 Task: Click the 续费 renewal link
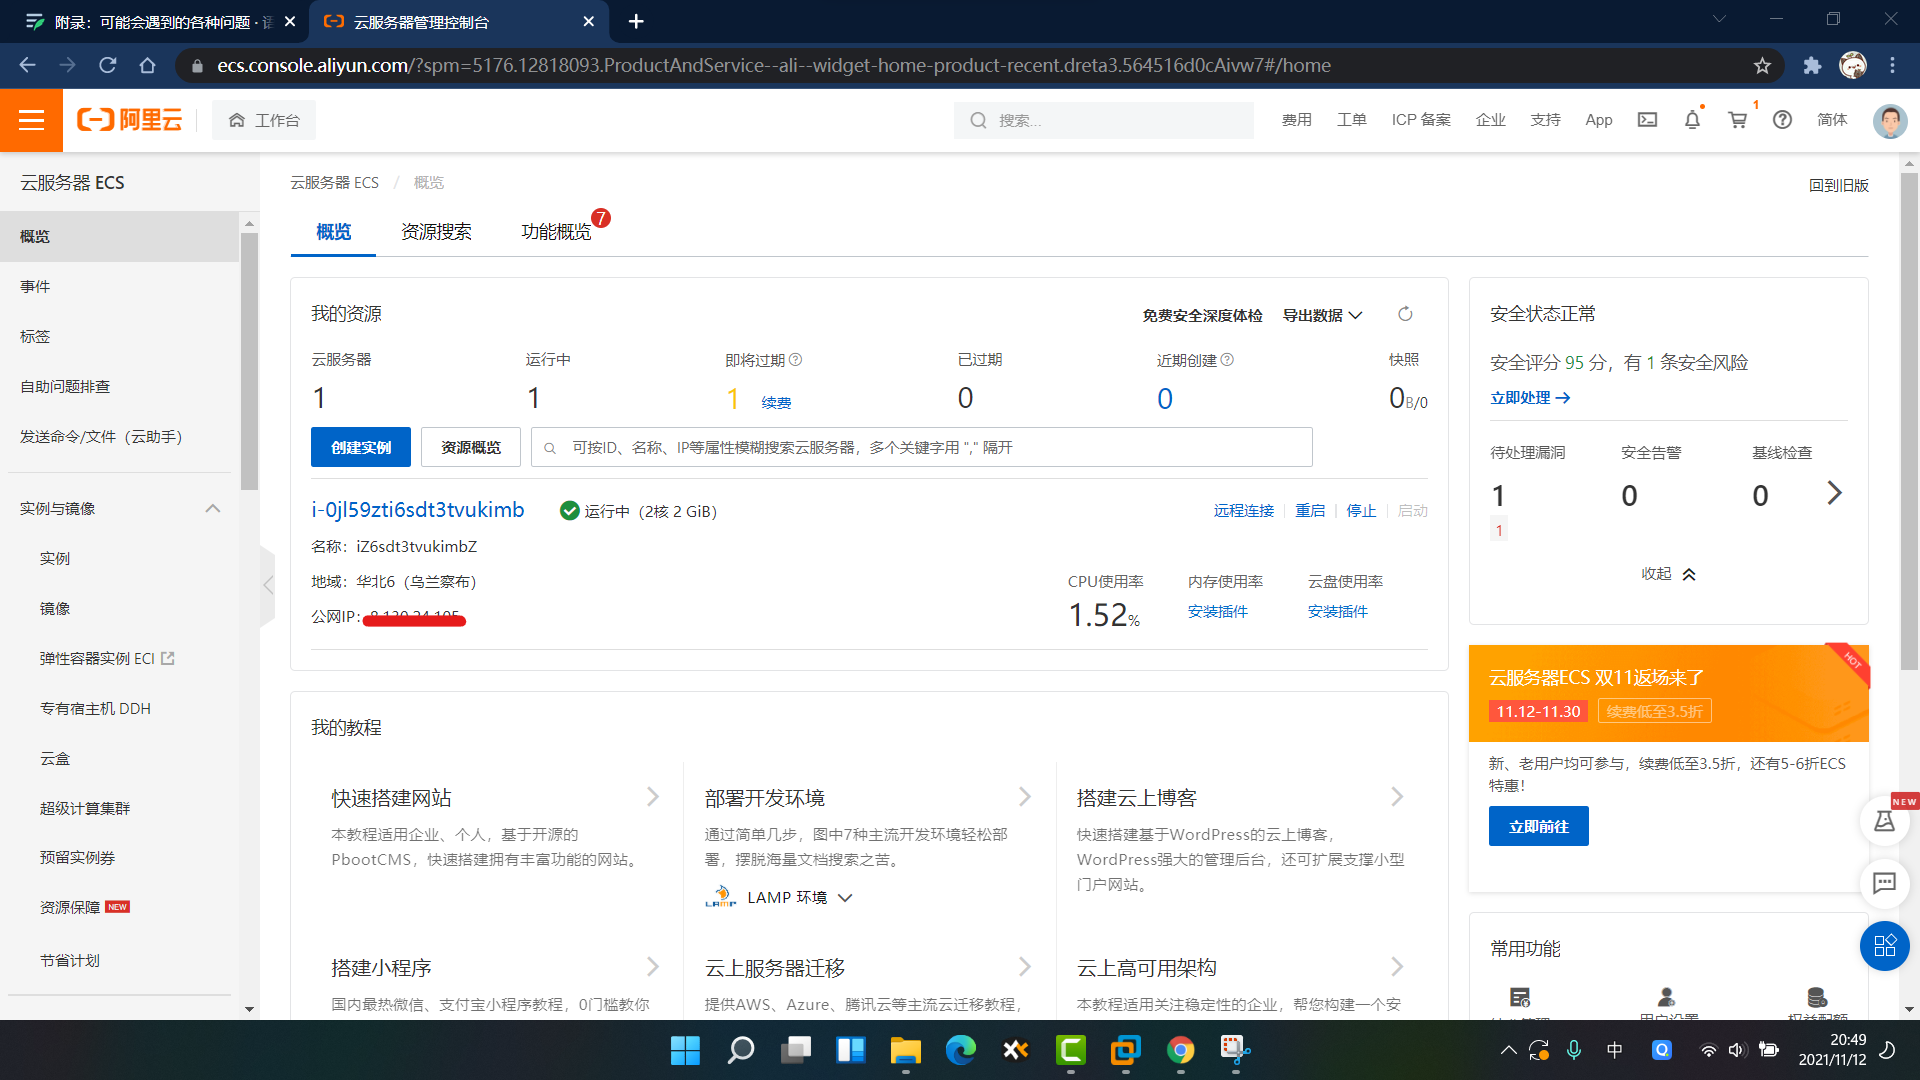[x=776, y=402]
